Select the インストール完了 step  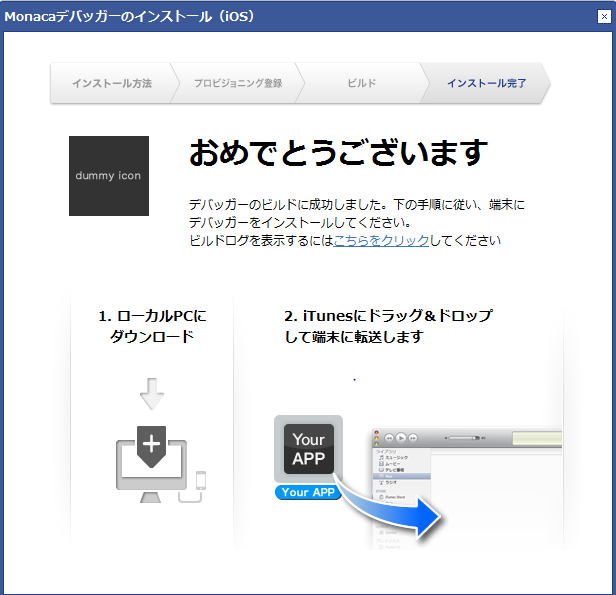click(x=486, y=83)
